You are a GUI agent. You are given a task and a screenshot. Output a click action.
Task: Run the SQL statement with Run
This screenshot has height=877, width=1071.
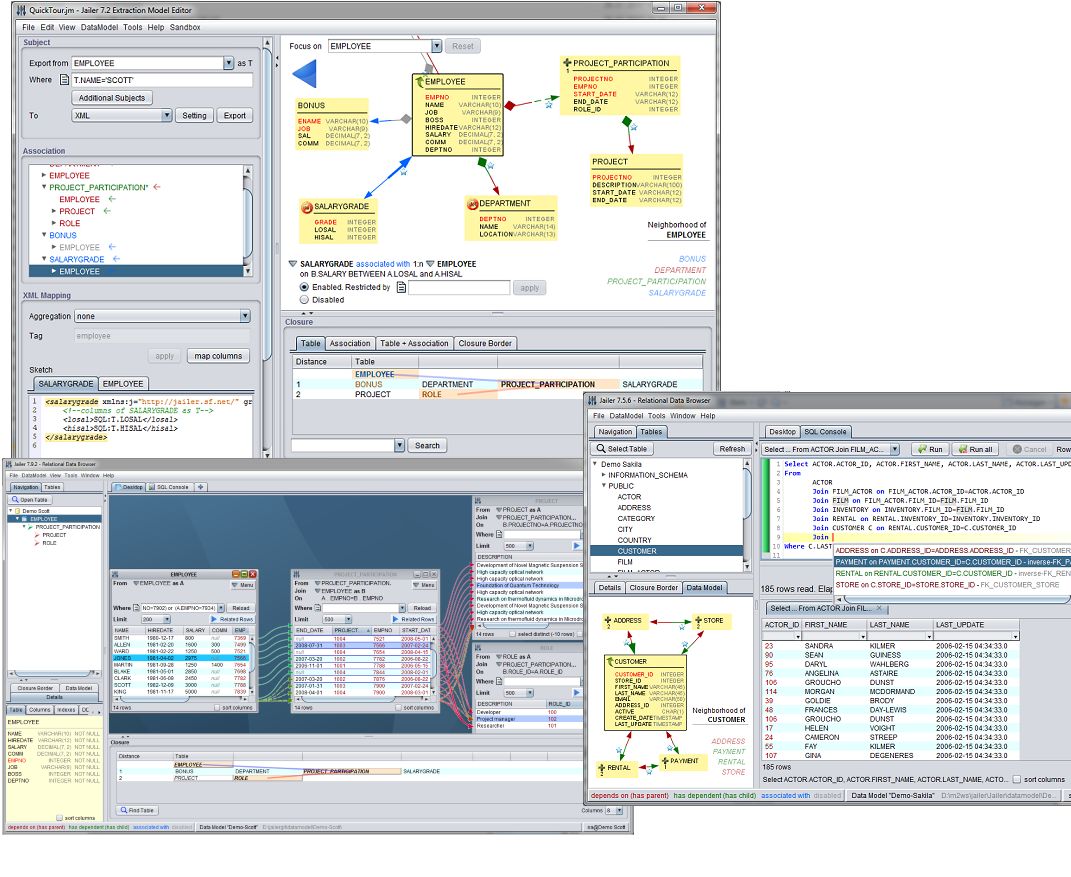click(x=930, y=449)
